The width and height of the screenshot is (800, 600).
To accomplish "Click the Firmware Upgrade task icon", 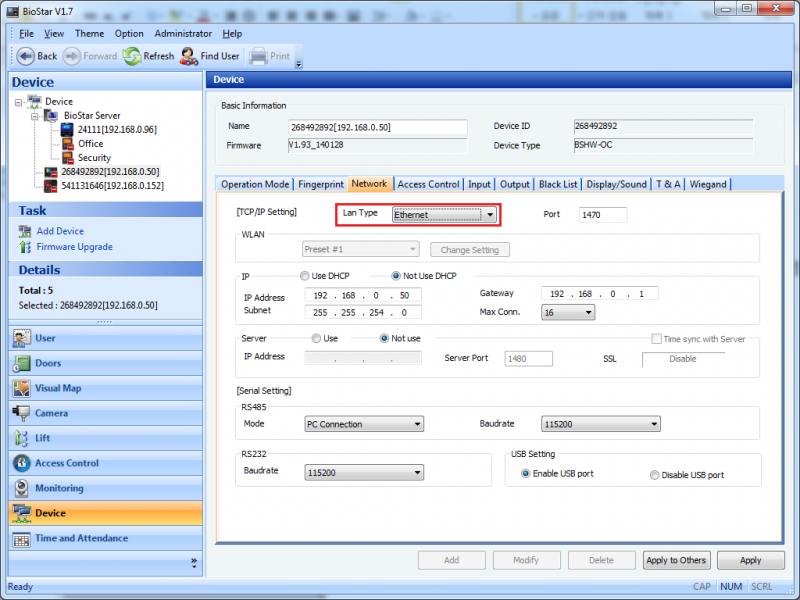I will tap(25, 246).
